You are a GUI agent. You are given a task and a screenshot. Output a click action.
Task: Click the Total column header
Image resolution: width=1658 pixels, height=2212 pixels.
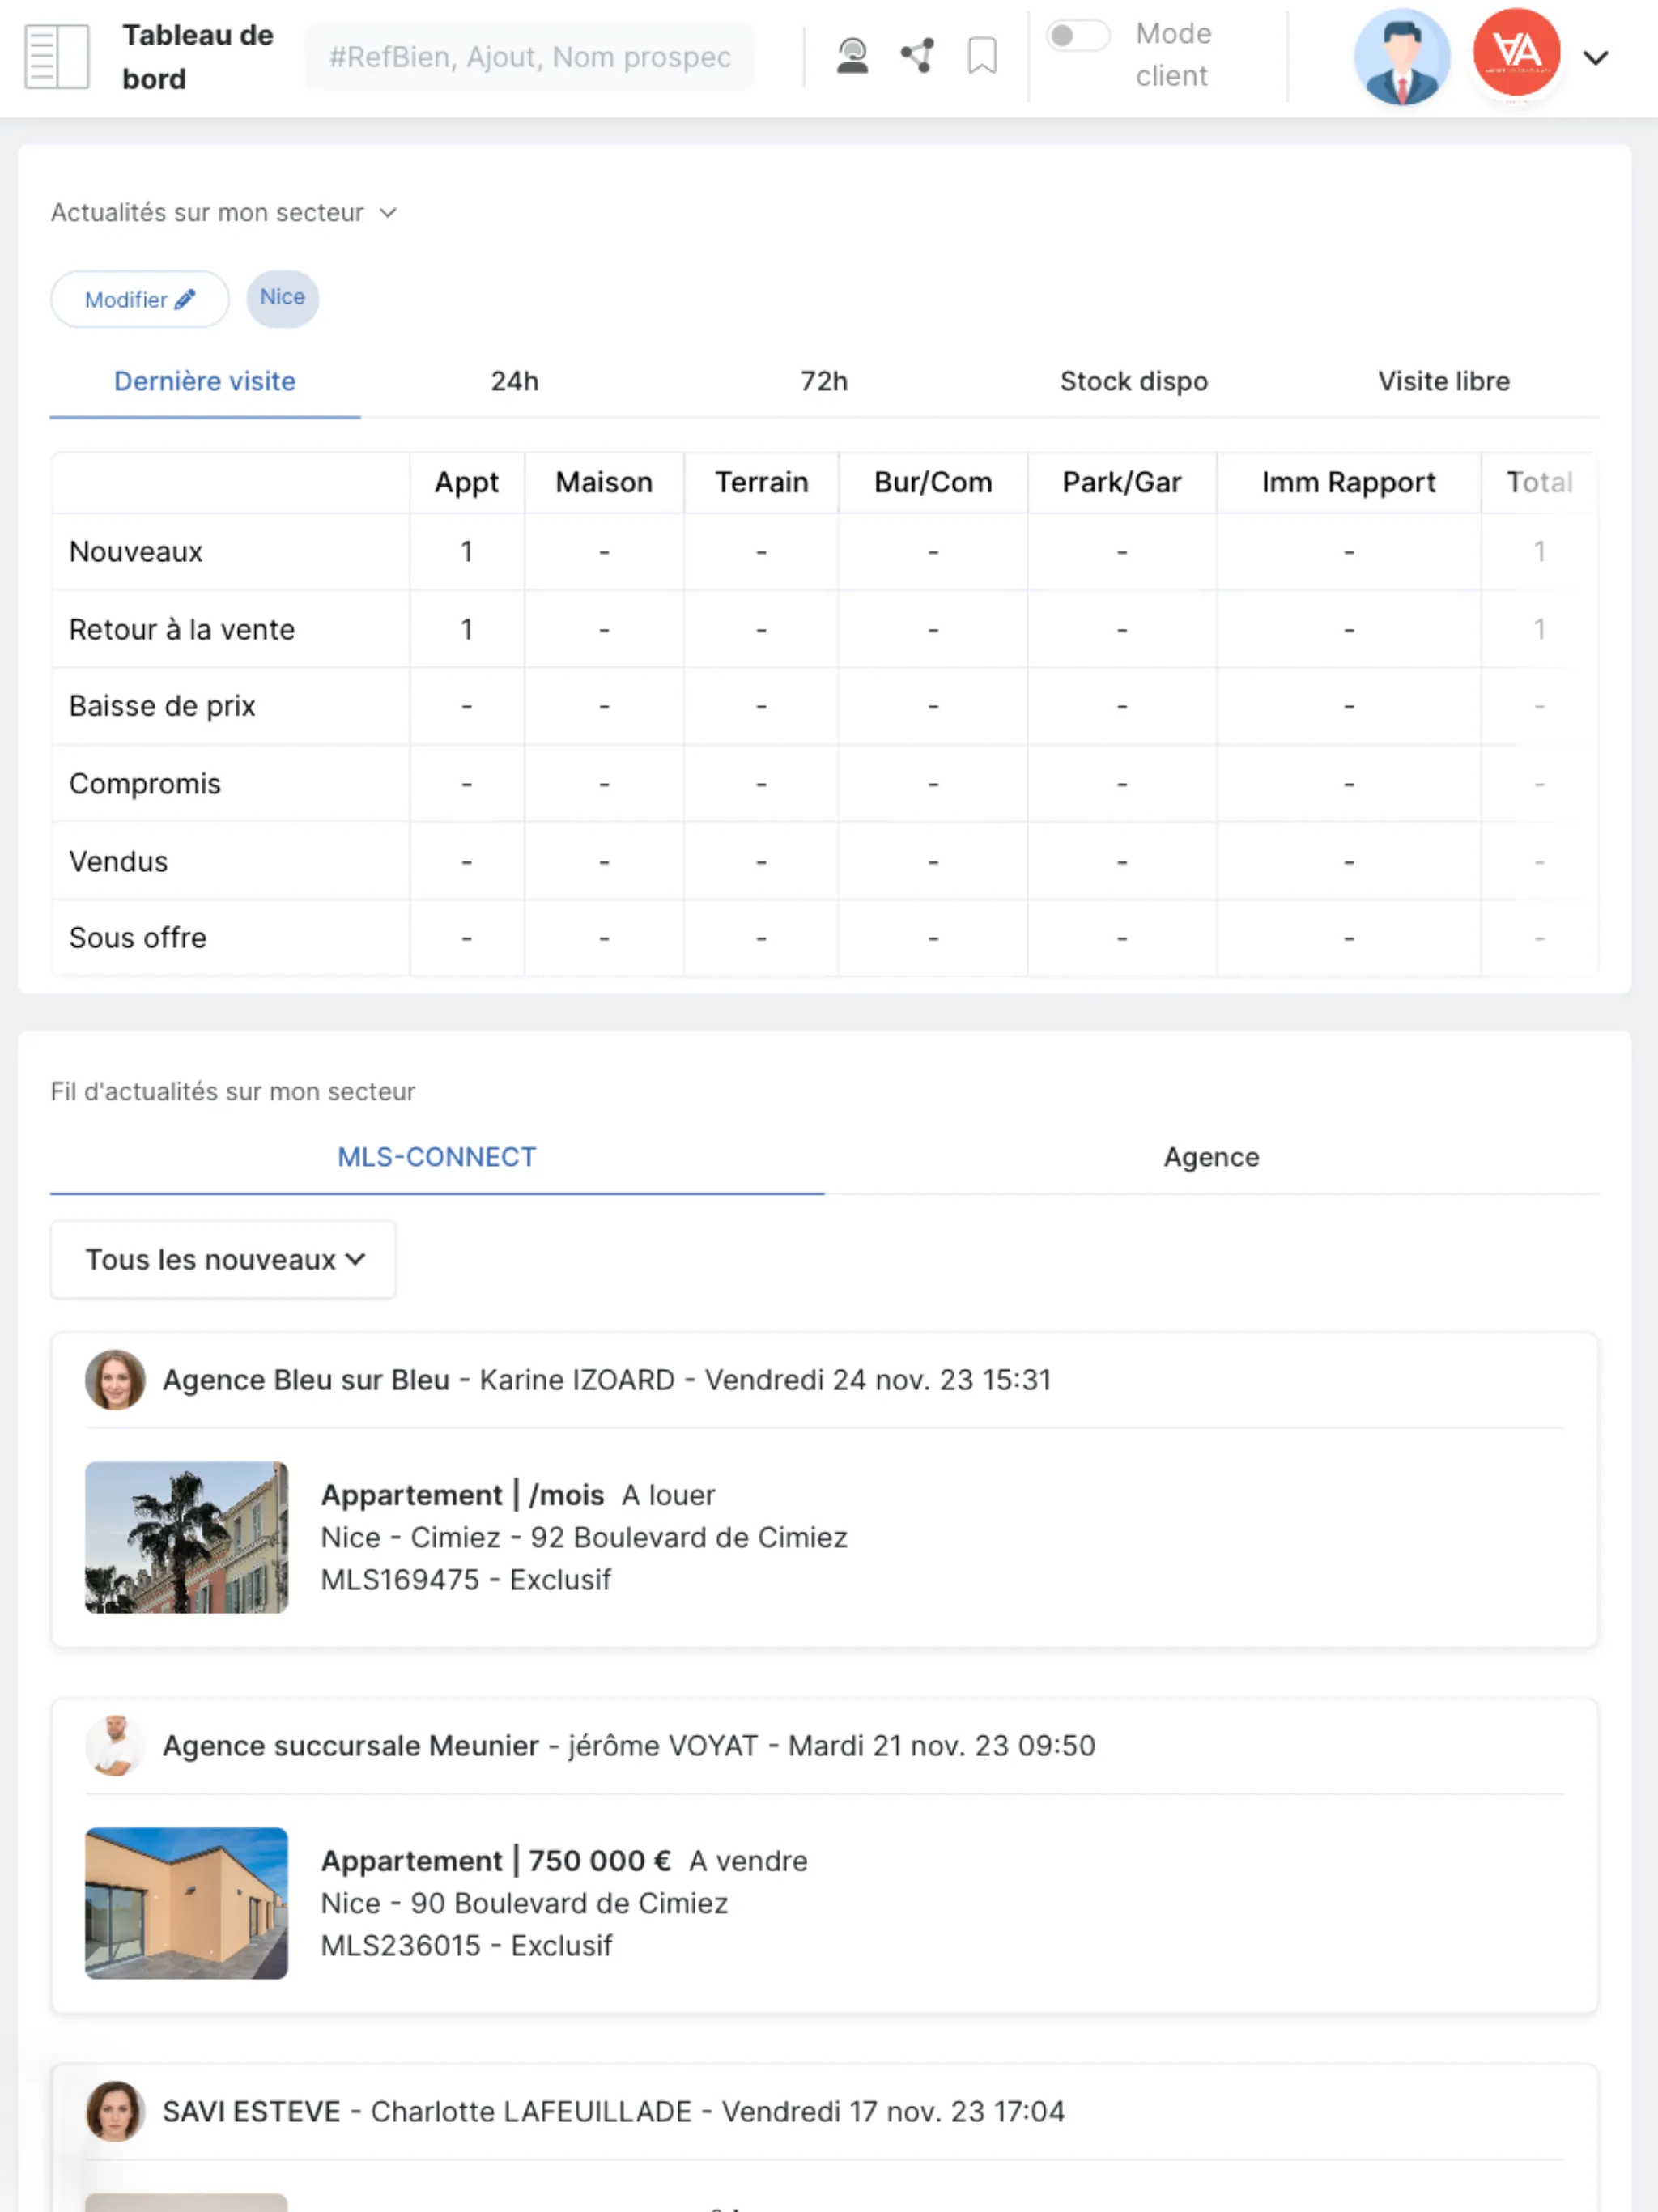1540,483
